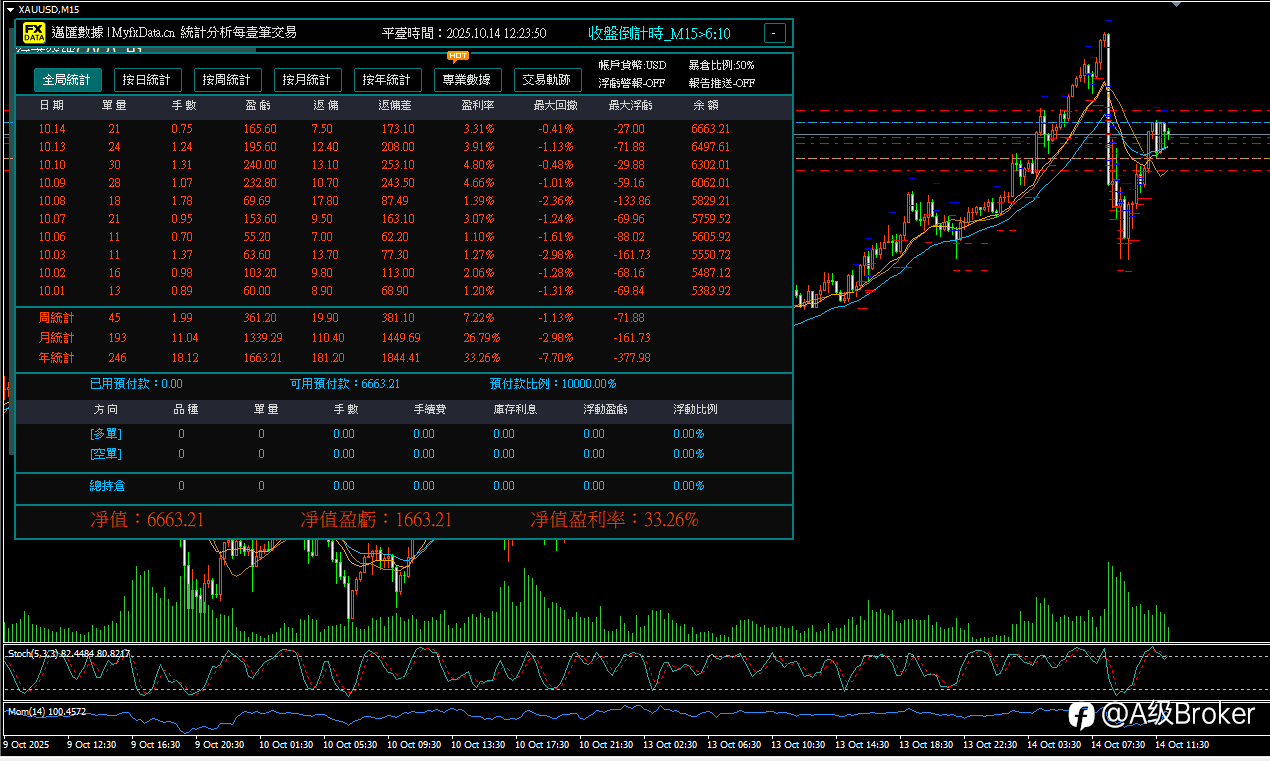Expand the XAUUSD,M15 chart title arrow
The width and height of the screenshot is (1270, 761).
[10, 9]
